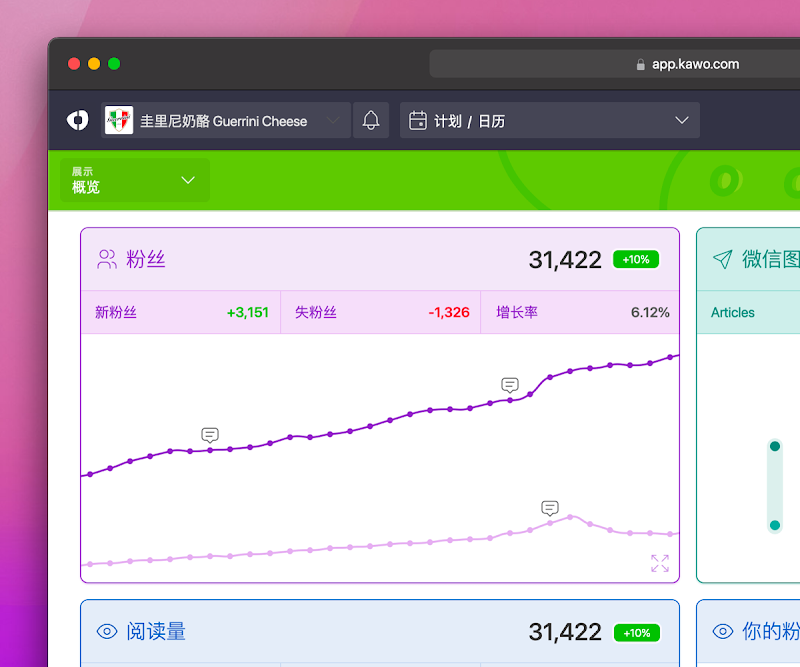The width and height of the screenshot is (800, 667).
Task: Click the Guerrini Cheese brand logo thumbnail
Action: (x=119, y=120)
